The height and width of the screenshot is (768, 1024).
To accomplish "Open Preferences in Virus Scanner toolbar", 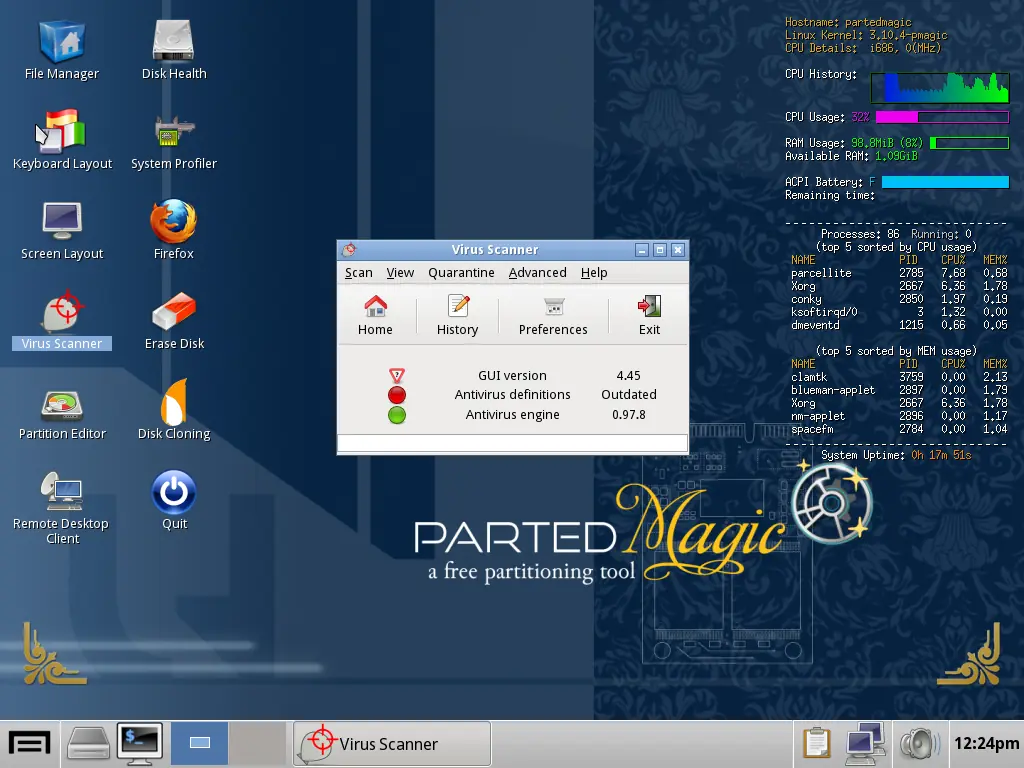I will click(553, 315).
